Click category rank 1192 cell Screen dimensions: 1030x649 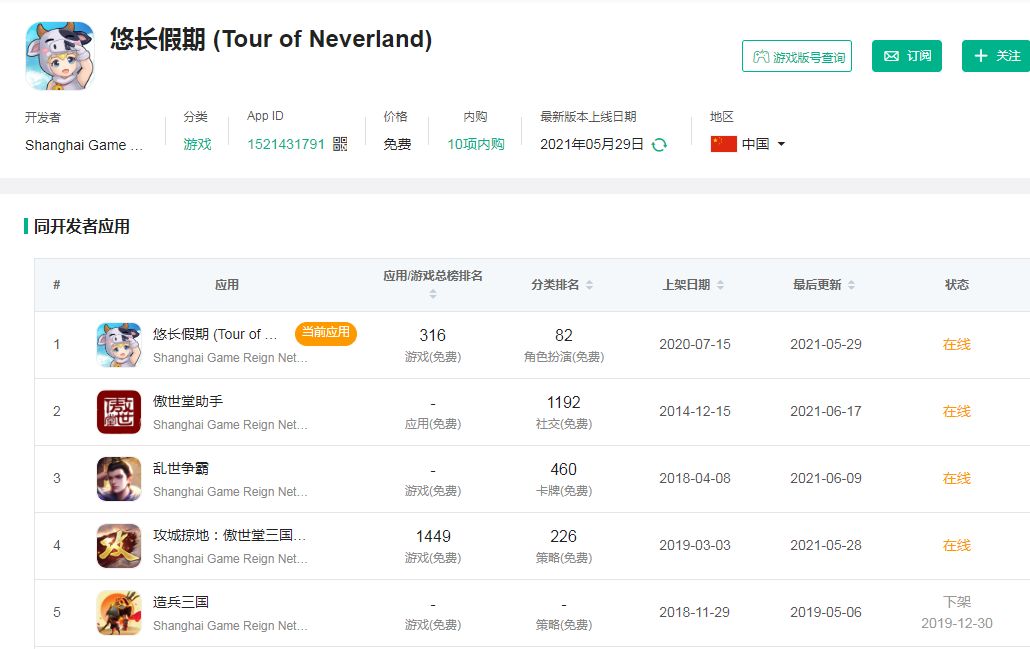[x=564, y=403]
